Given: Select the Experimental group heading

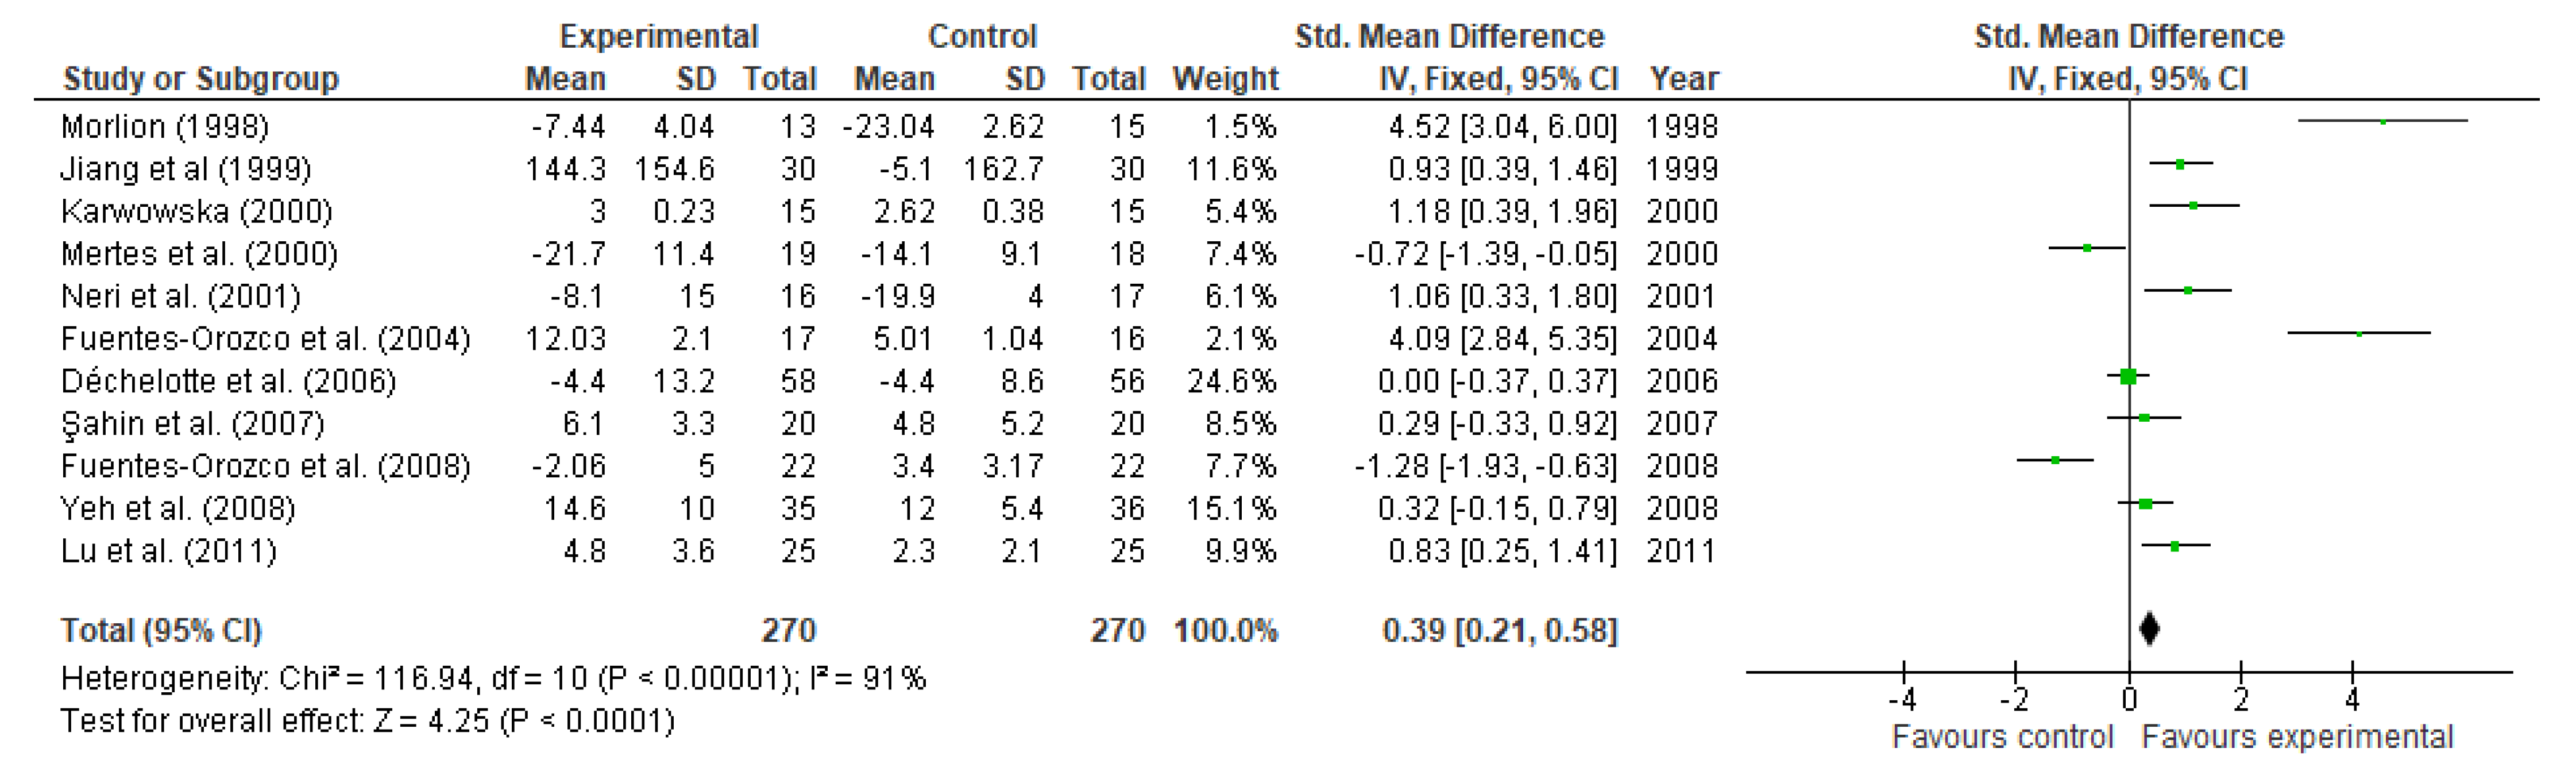Looking at the screenshot, I should pyautogui.click(x=658, y=36).
